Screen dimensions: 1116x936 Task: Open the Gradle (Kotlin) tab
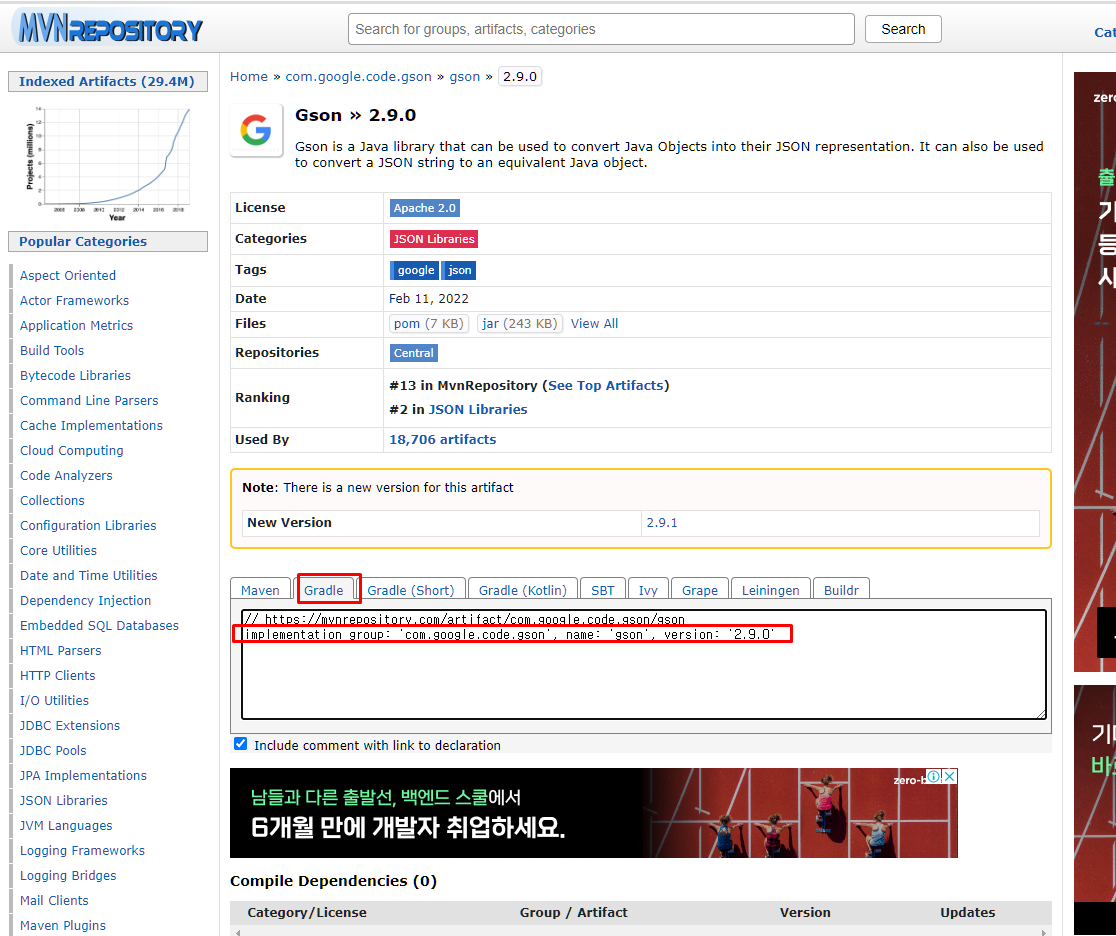(x=522, y=590)
